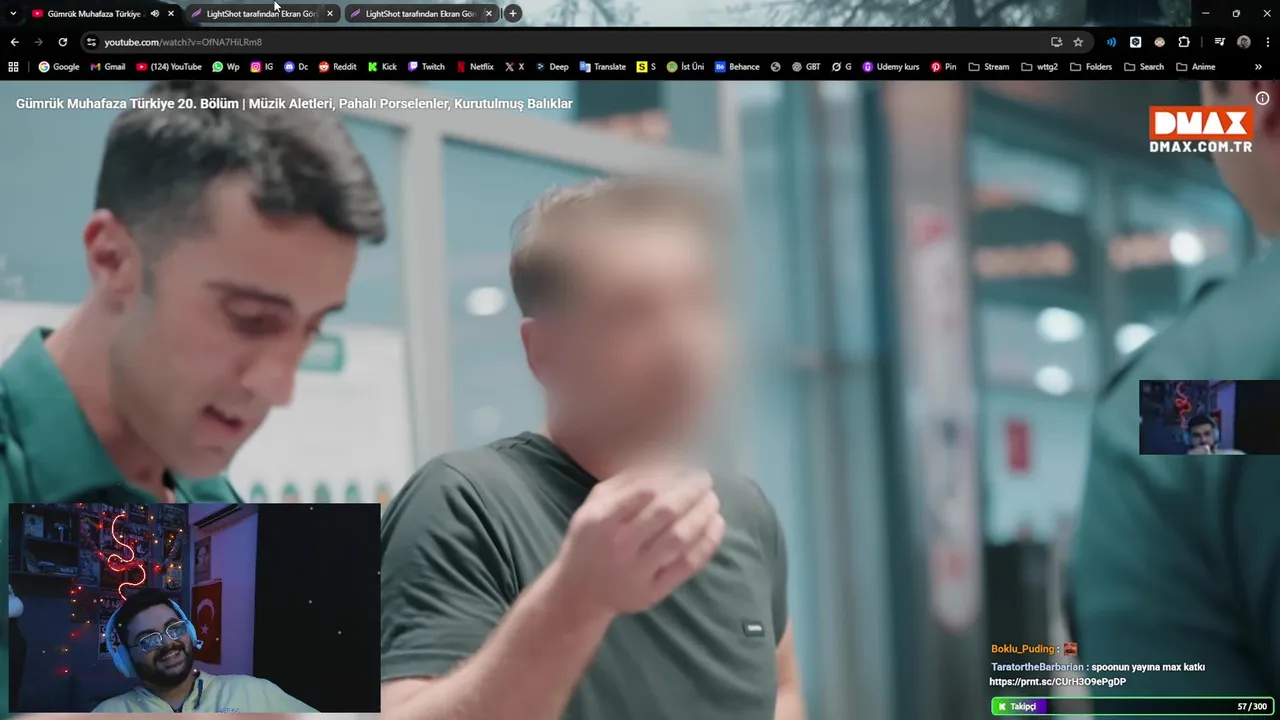Open the Udemy kurs bookmark

click(x=890, y=67)
